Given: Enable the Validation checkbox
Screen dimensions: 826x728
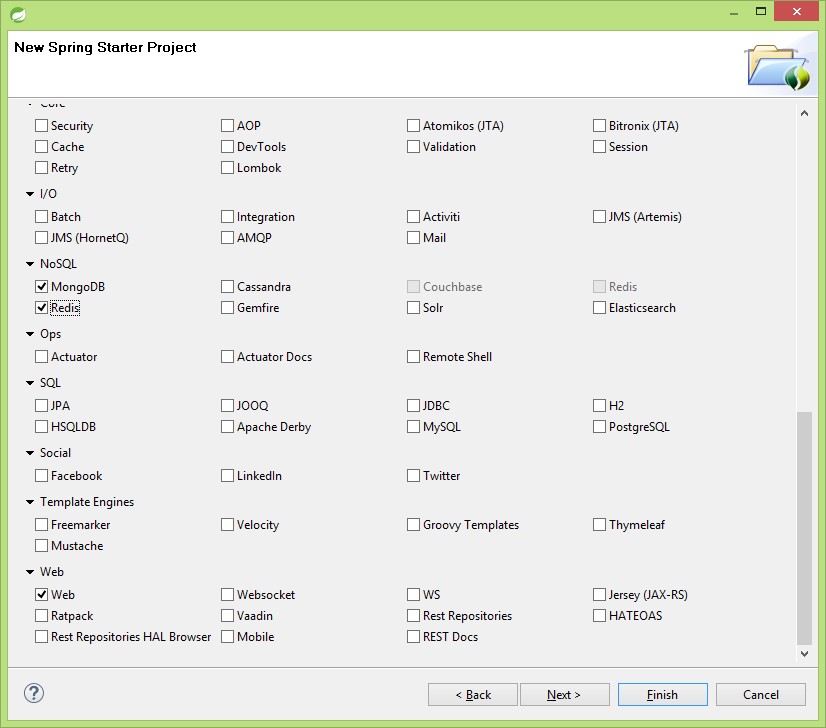Looking at the screenshot, I should [x=413, y=146].
